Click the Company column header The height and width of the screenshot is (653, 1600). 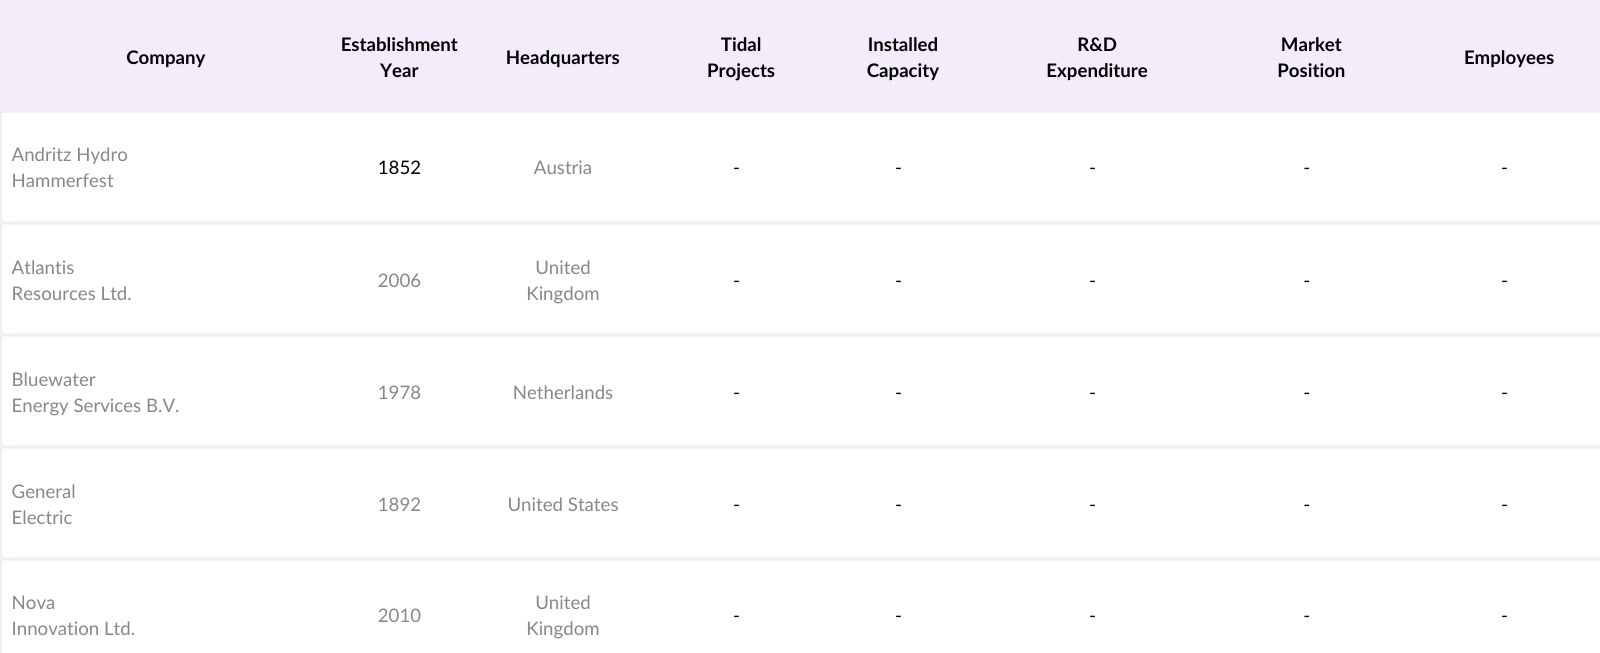tap(165, 57)
